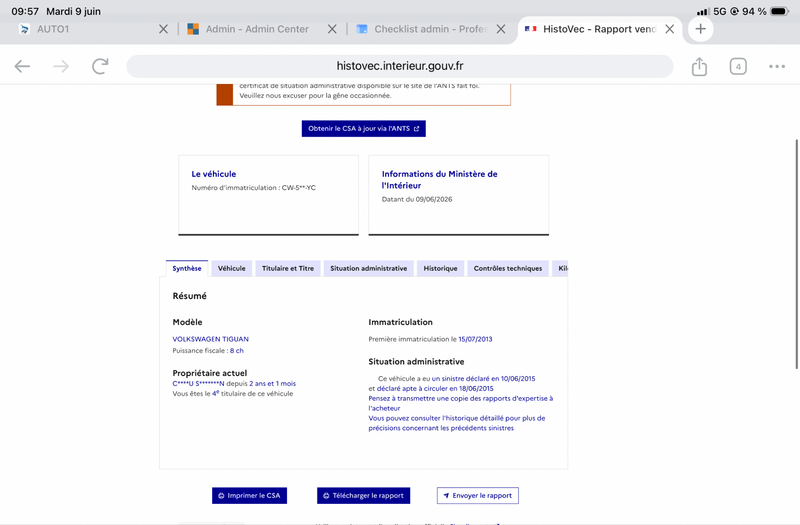
Task: Click the first registration date 15/07/2013
Action: [475, 339]
